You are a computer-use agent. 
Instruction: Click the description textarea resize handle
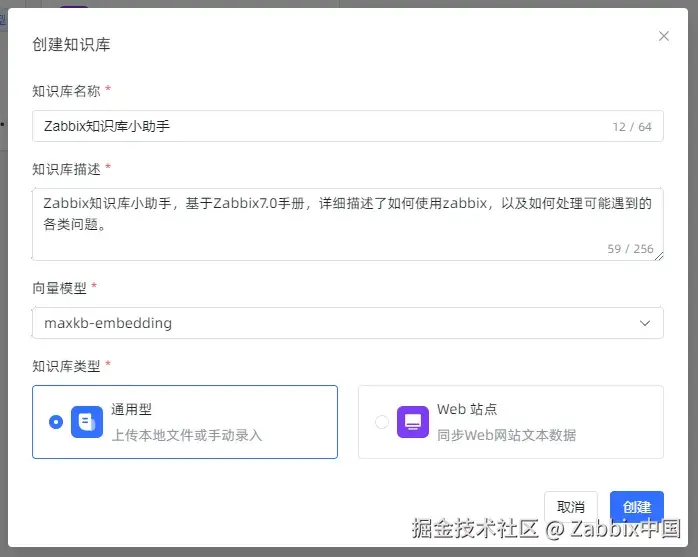659,256
